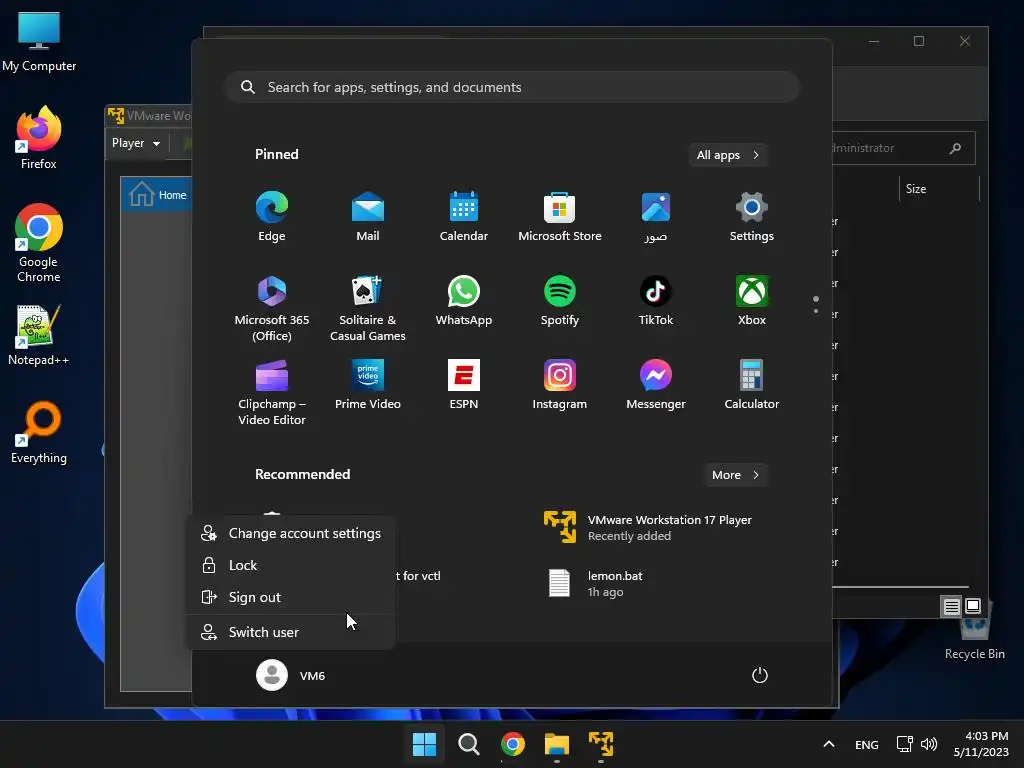
Task: Click Change account settings
Action: 291,533
